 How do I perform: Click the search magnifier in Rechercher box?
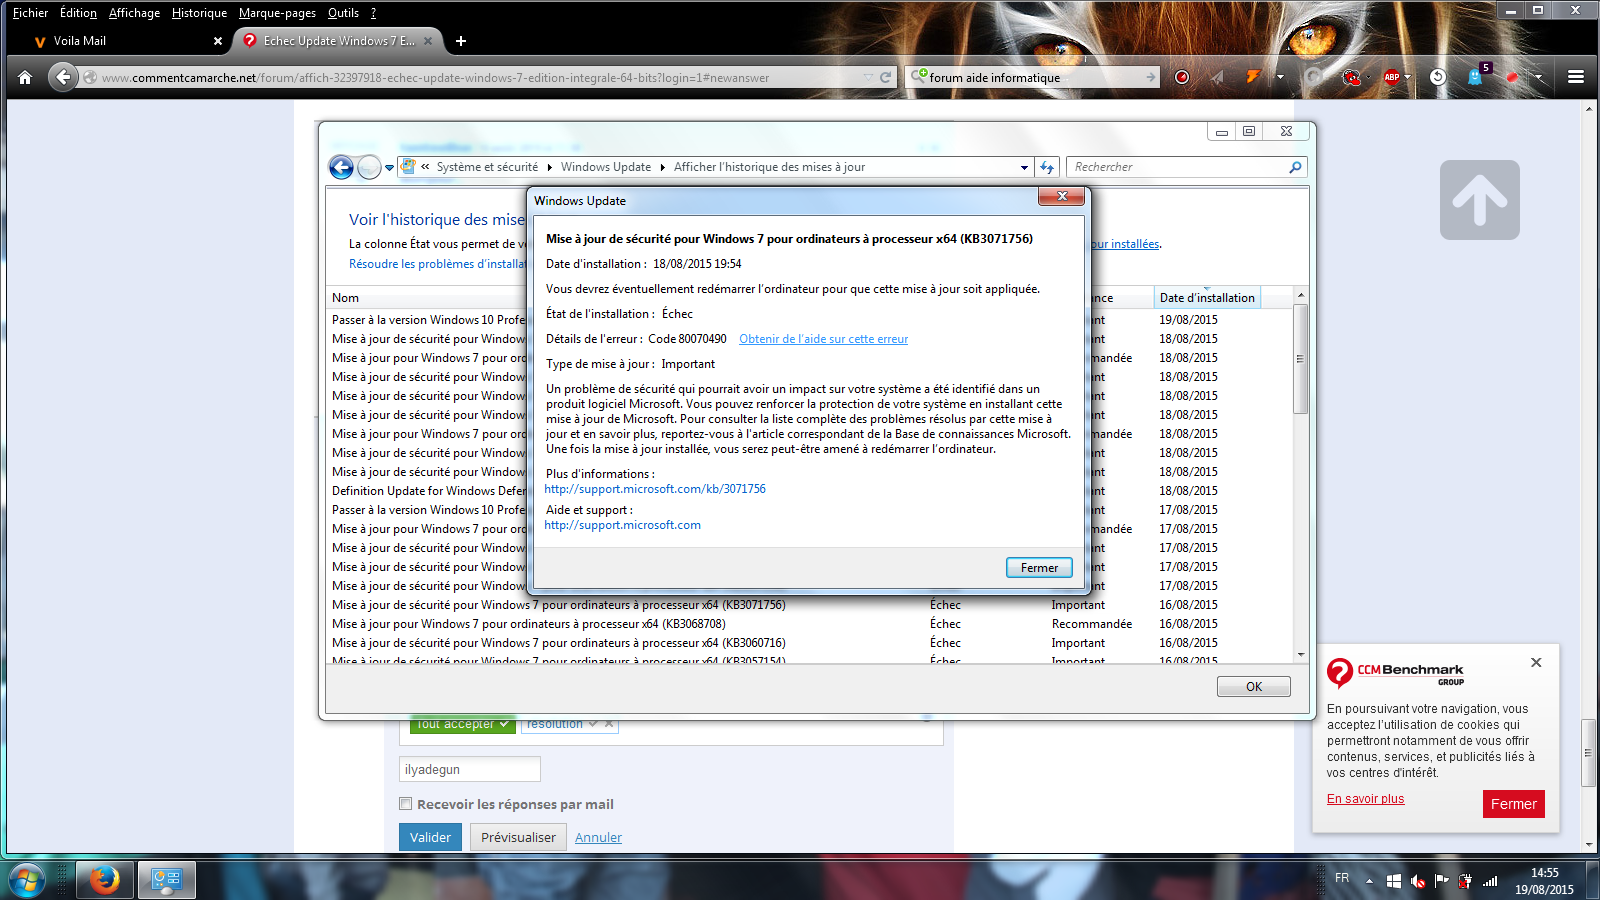1295,167
